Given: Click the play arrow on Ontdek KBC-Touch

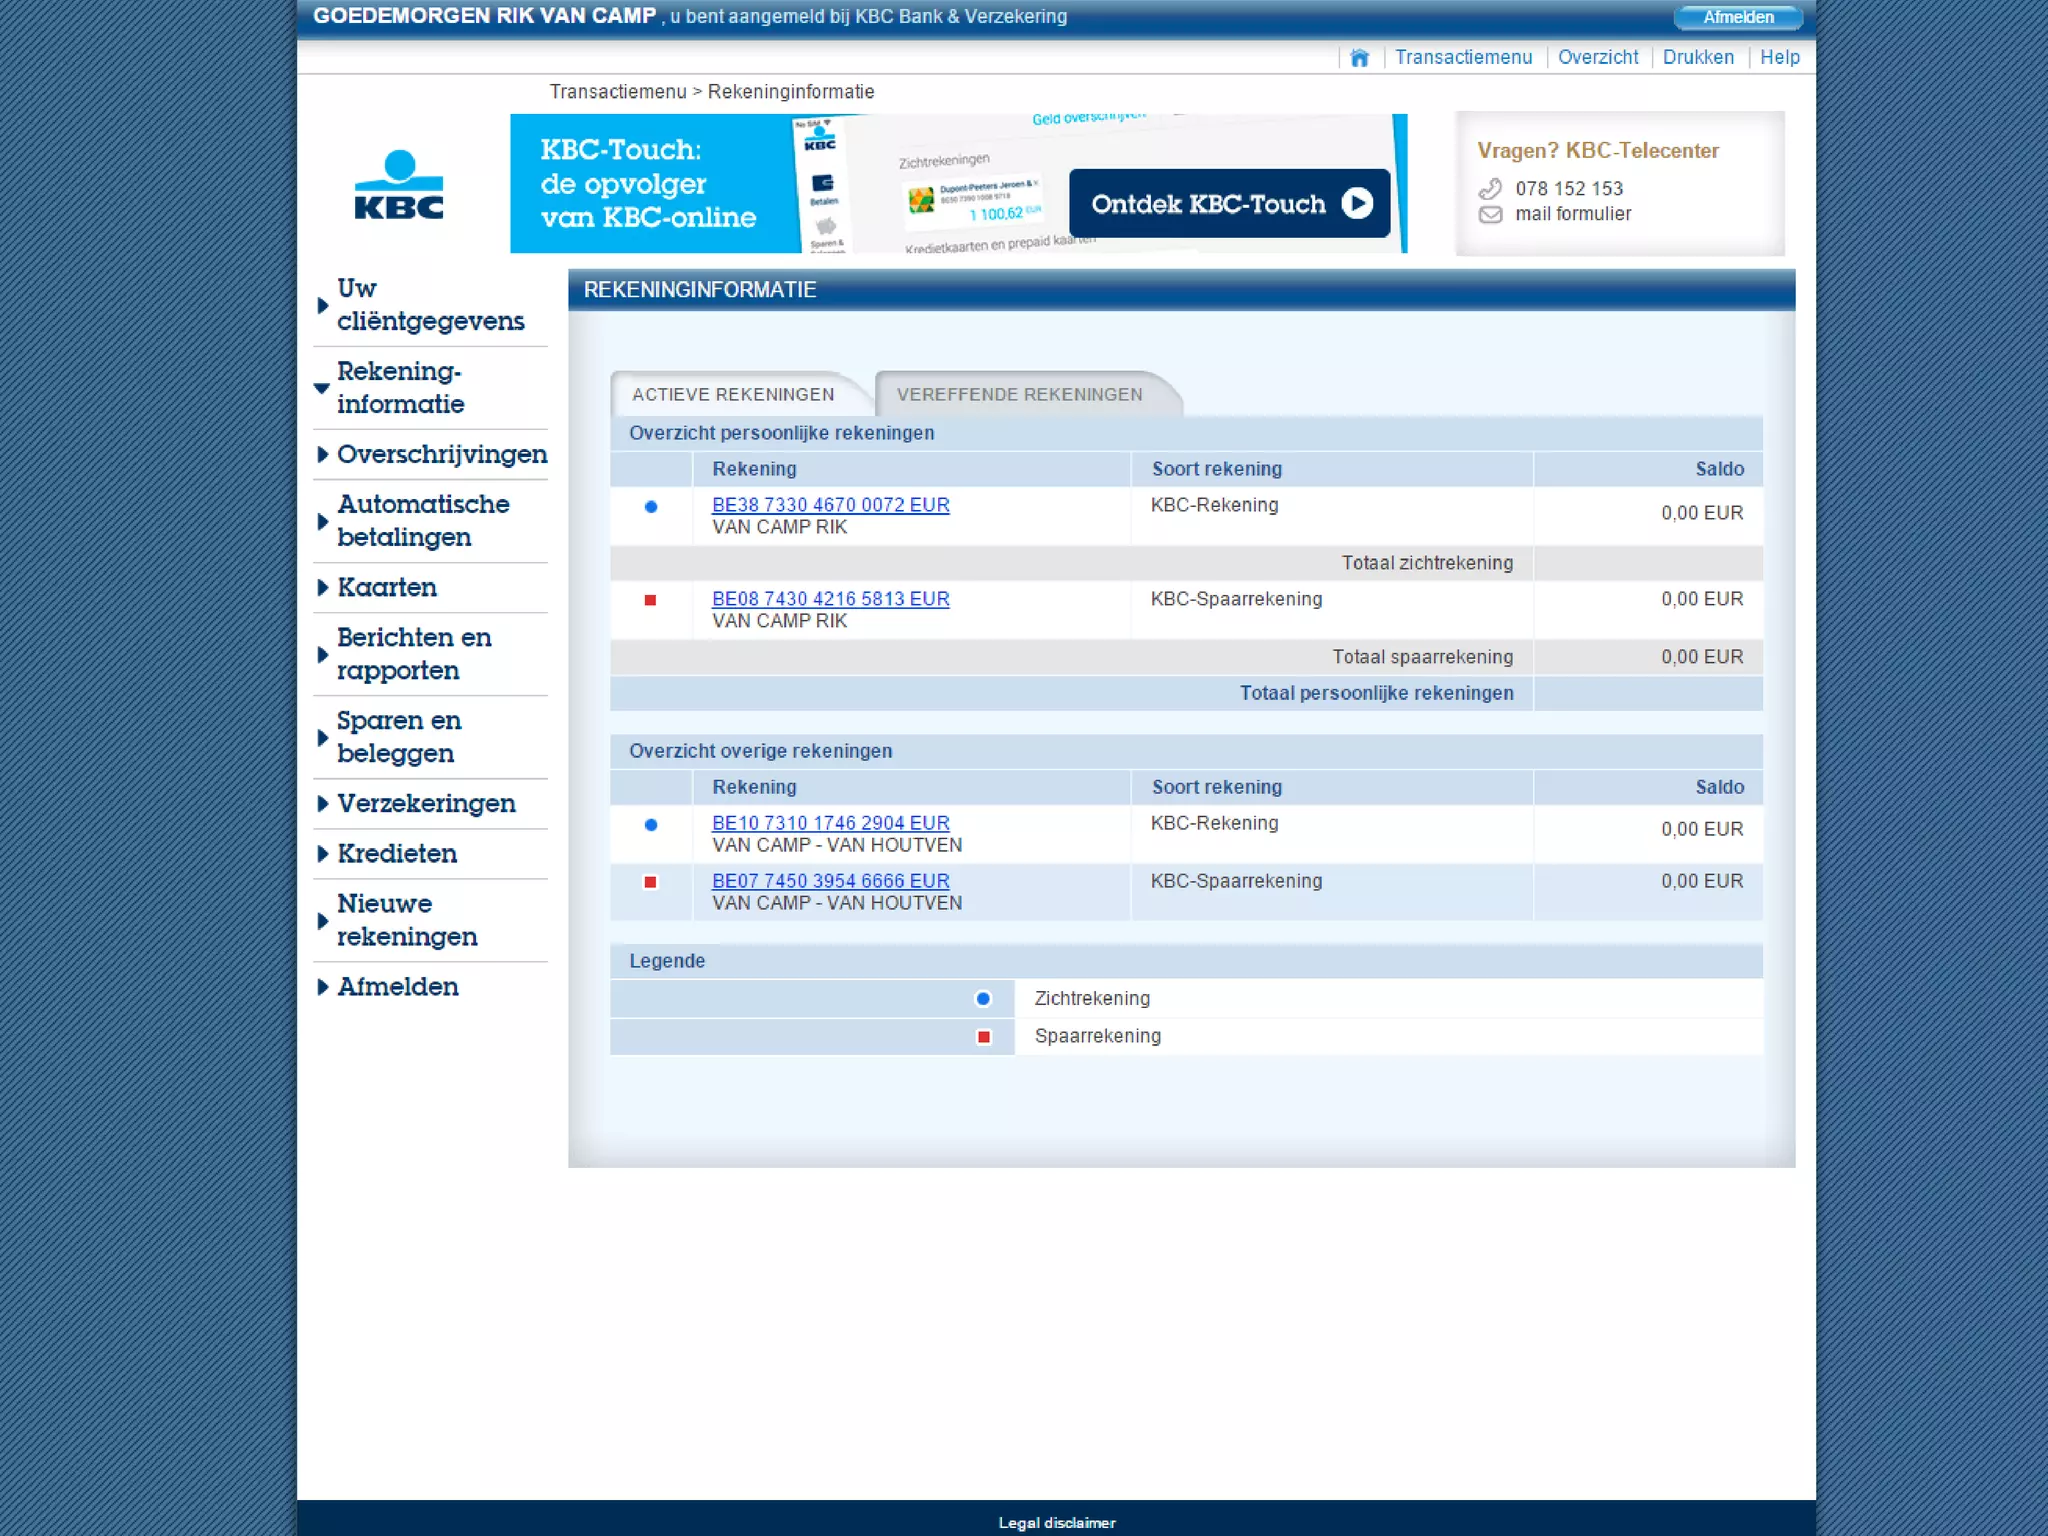Looking at the screenshot, I should tap(1357, 203).
